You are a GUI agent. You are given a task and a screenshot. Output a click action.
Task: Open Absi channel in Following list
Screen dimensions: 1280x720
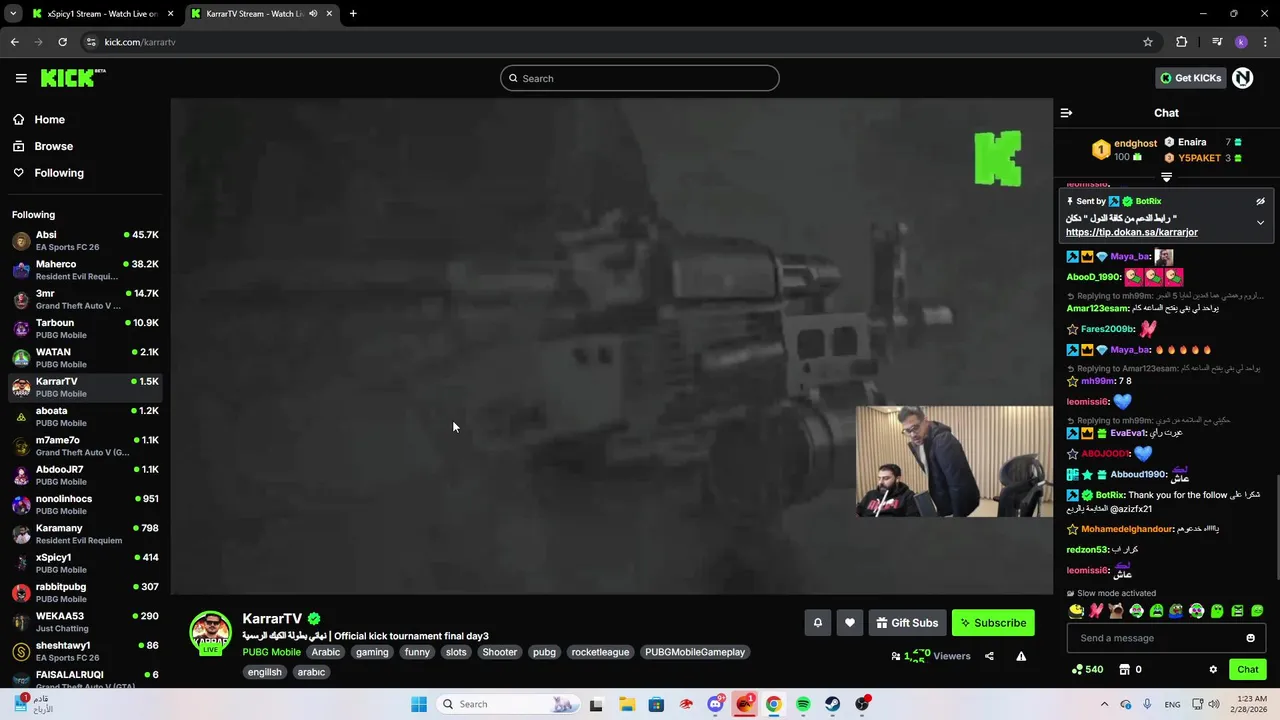[x=85, y=240]
